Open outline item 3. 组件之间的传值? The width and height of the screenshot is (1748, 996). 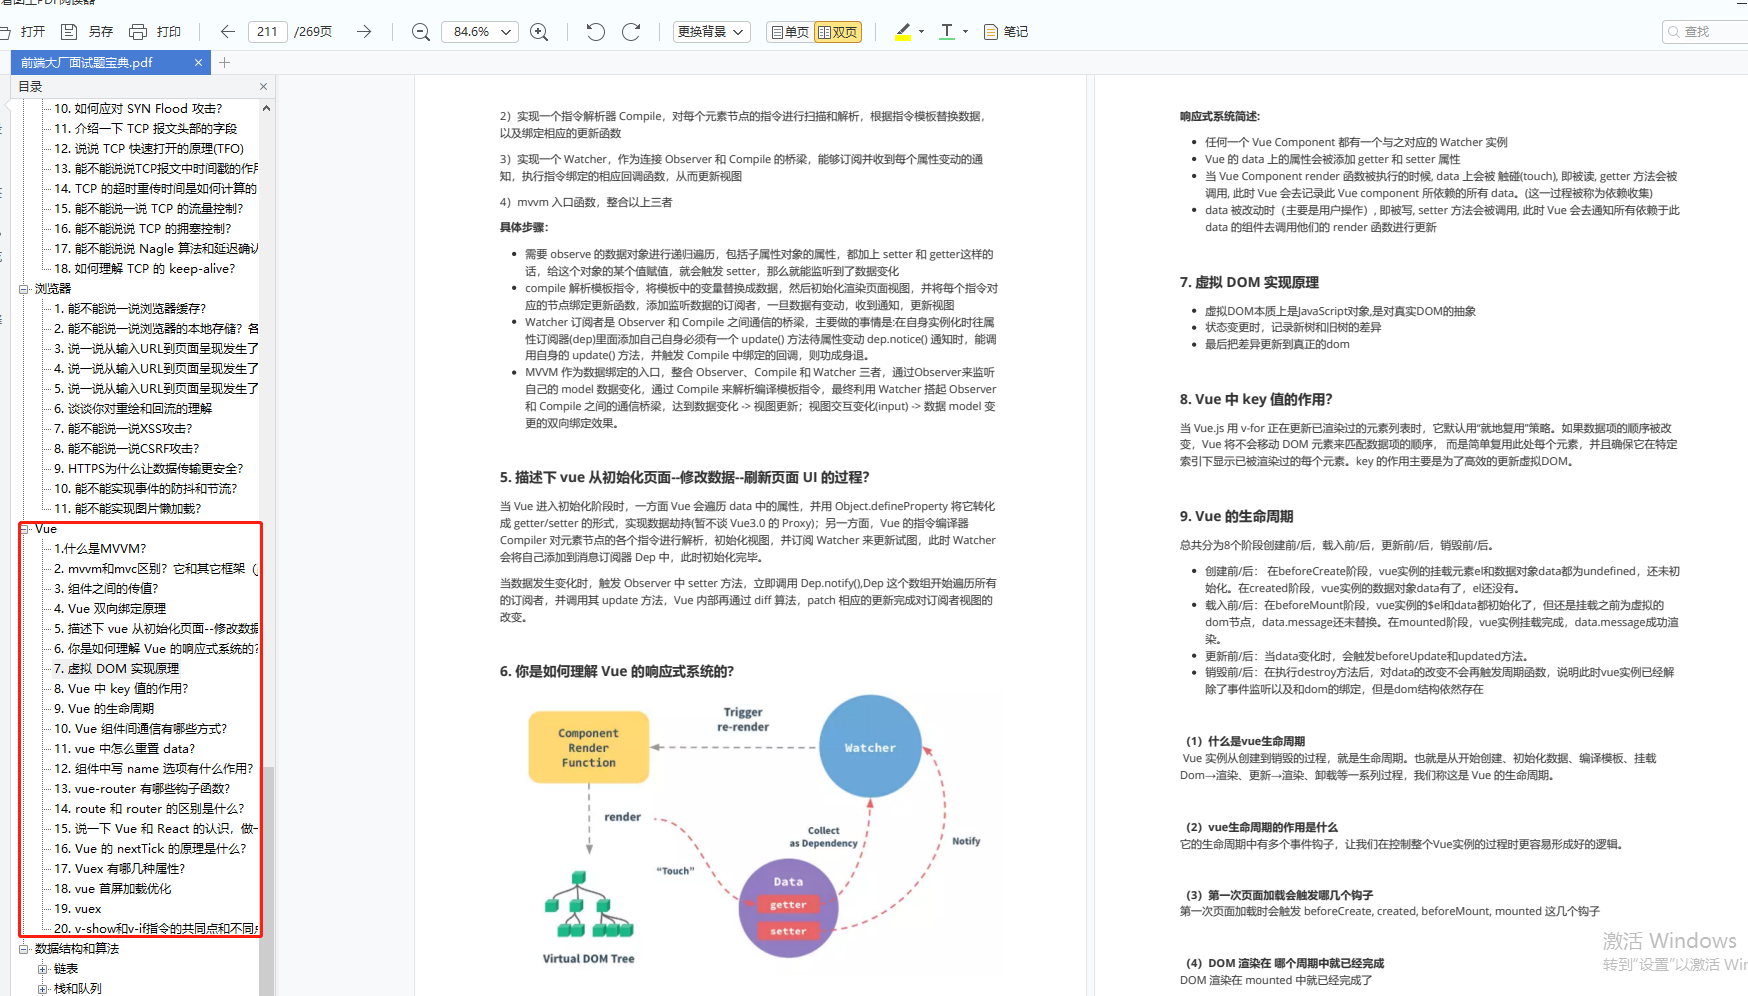(106, 589)
